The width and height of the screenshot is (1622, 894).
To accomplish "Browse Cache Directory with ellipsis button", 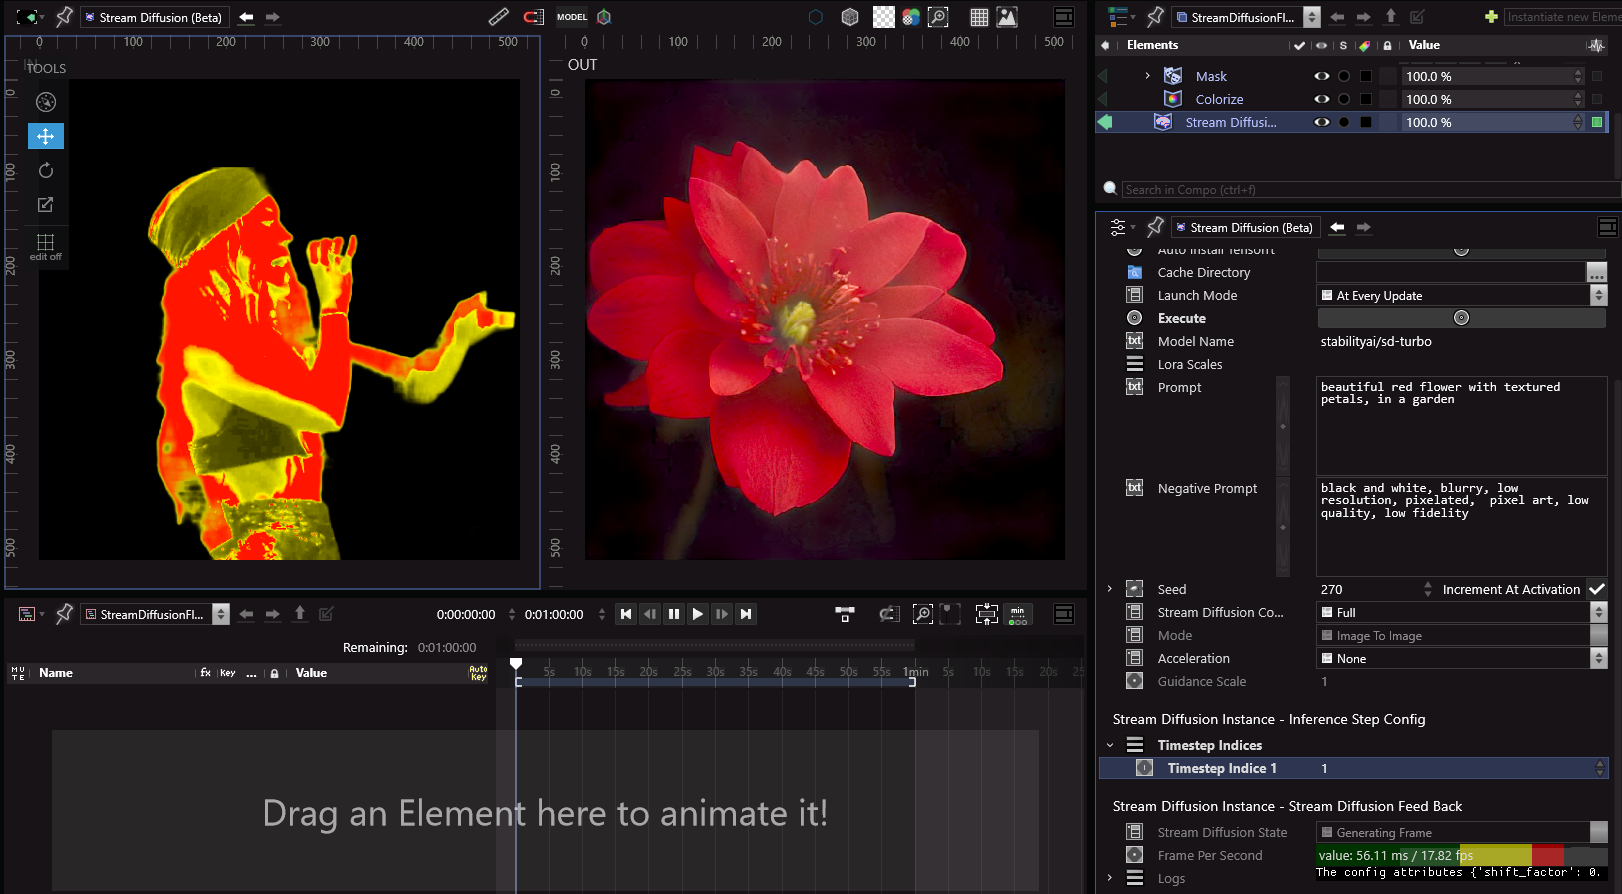I will 1596,272.
